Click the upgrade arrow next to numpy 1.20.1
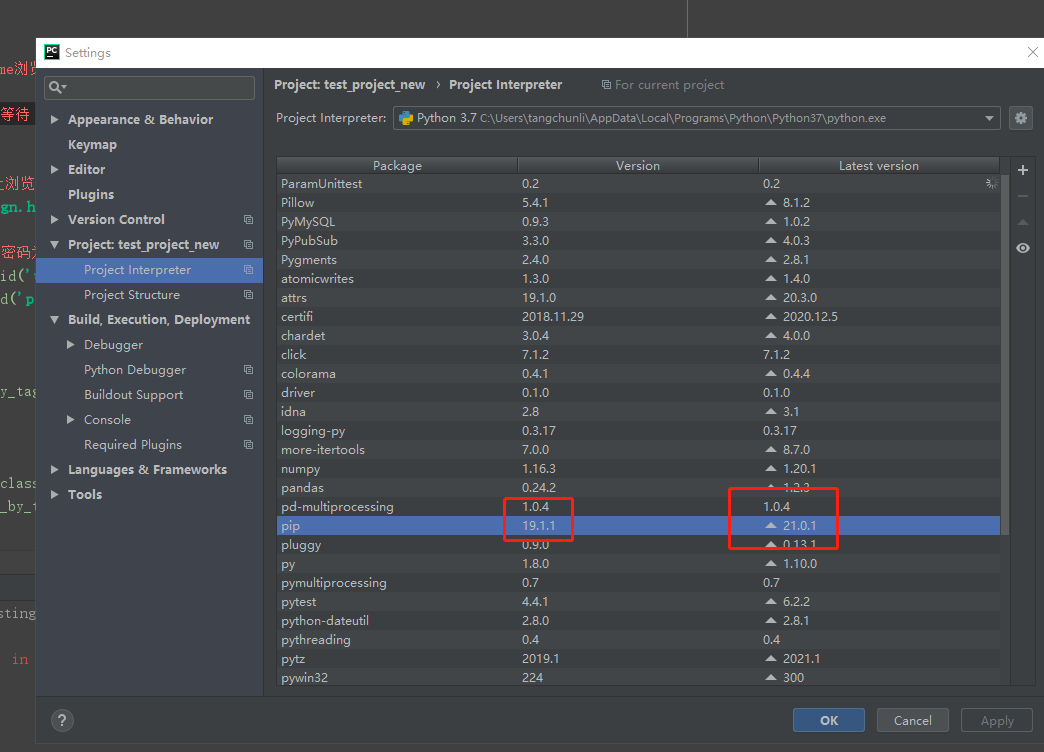This screenshot has width=1044, height=752. click(771, 468)
